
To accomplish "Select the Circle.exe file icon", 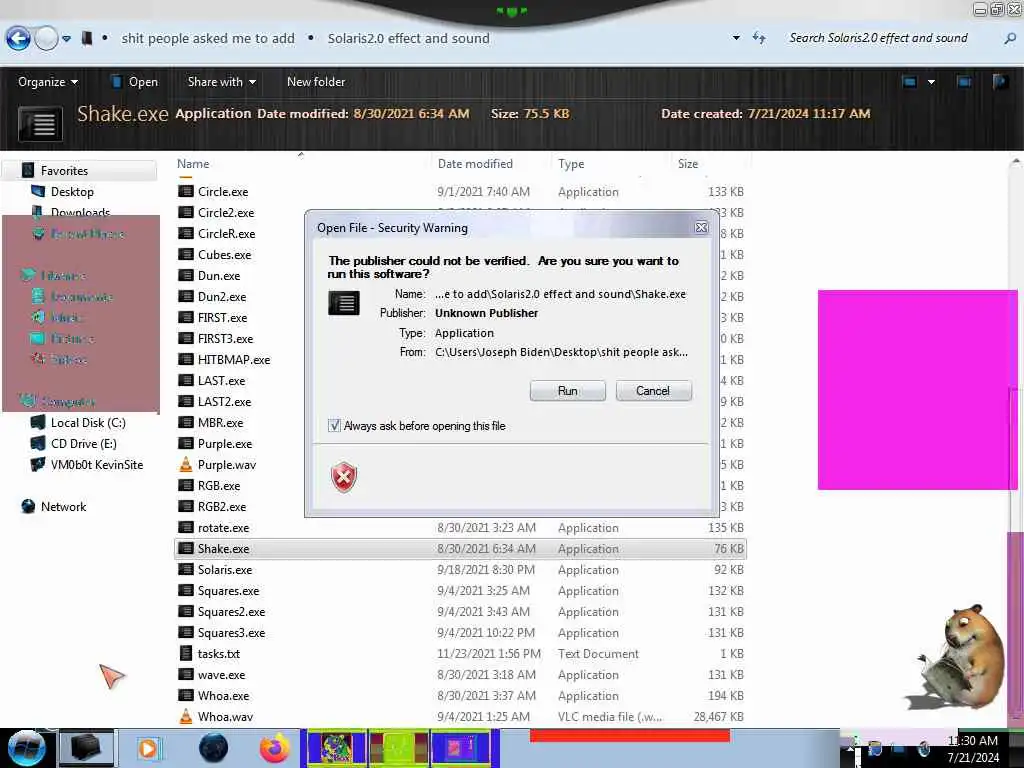I will (185, 191).
